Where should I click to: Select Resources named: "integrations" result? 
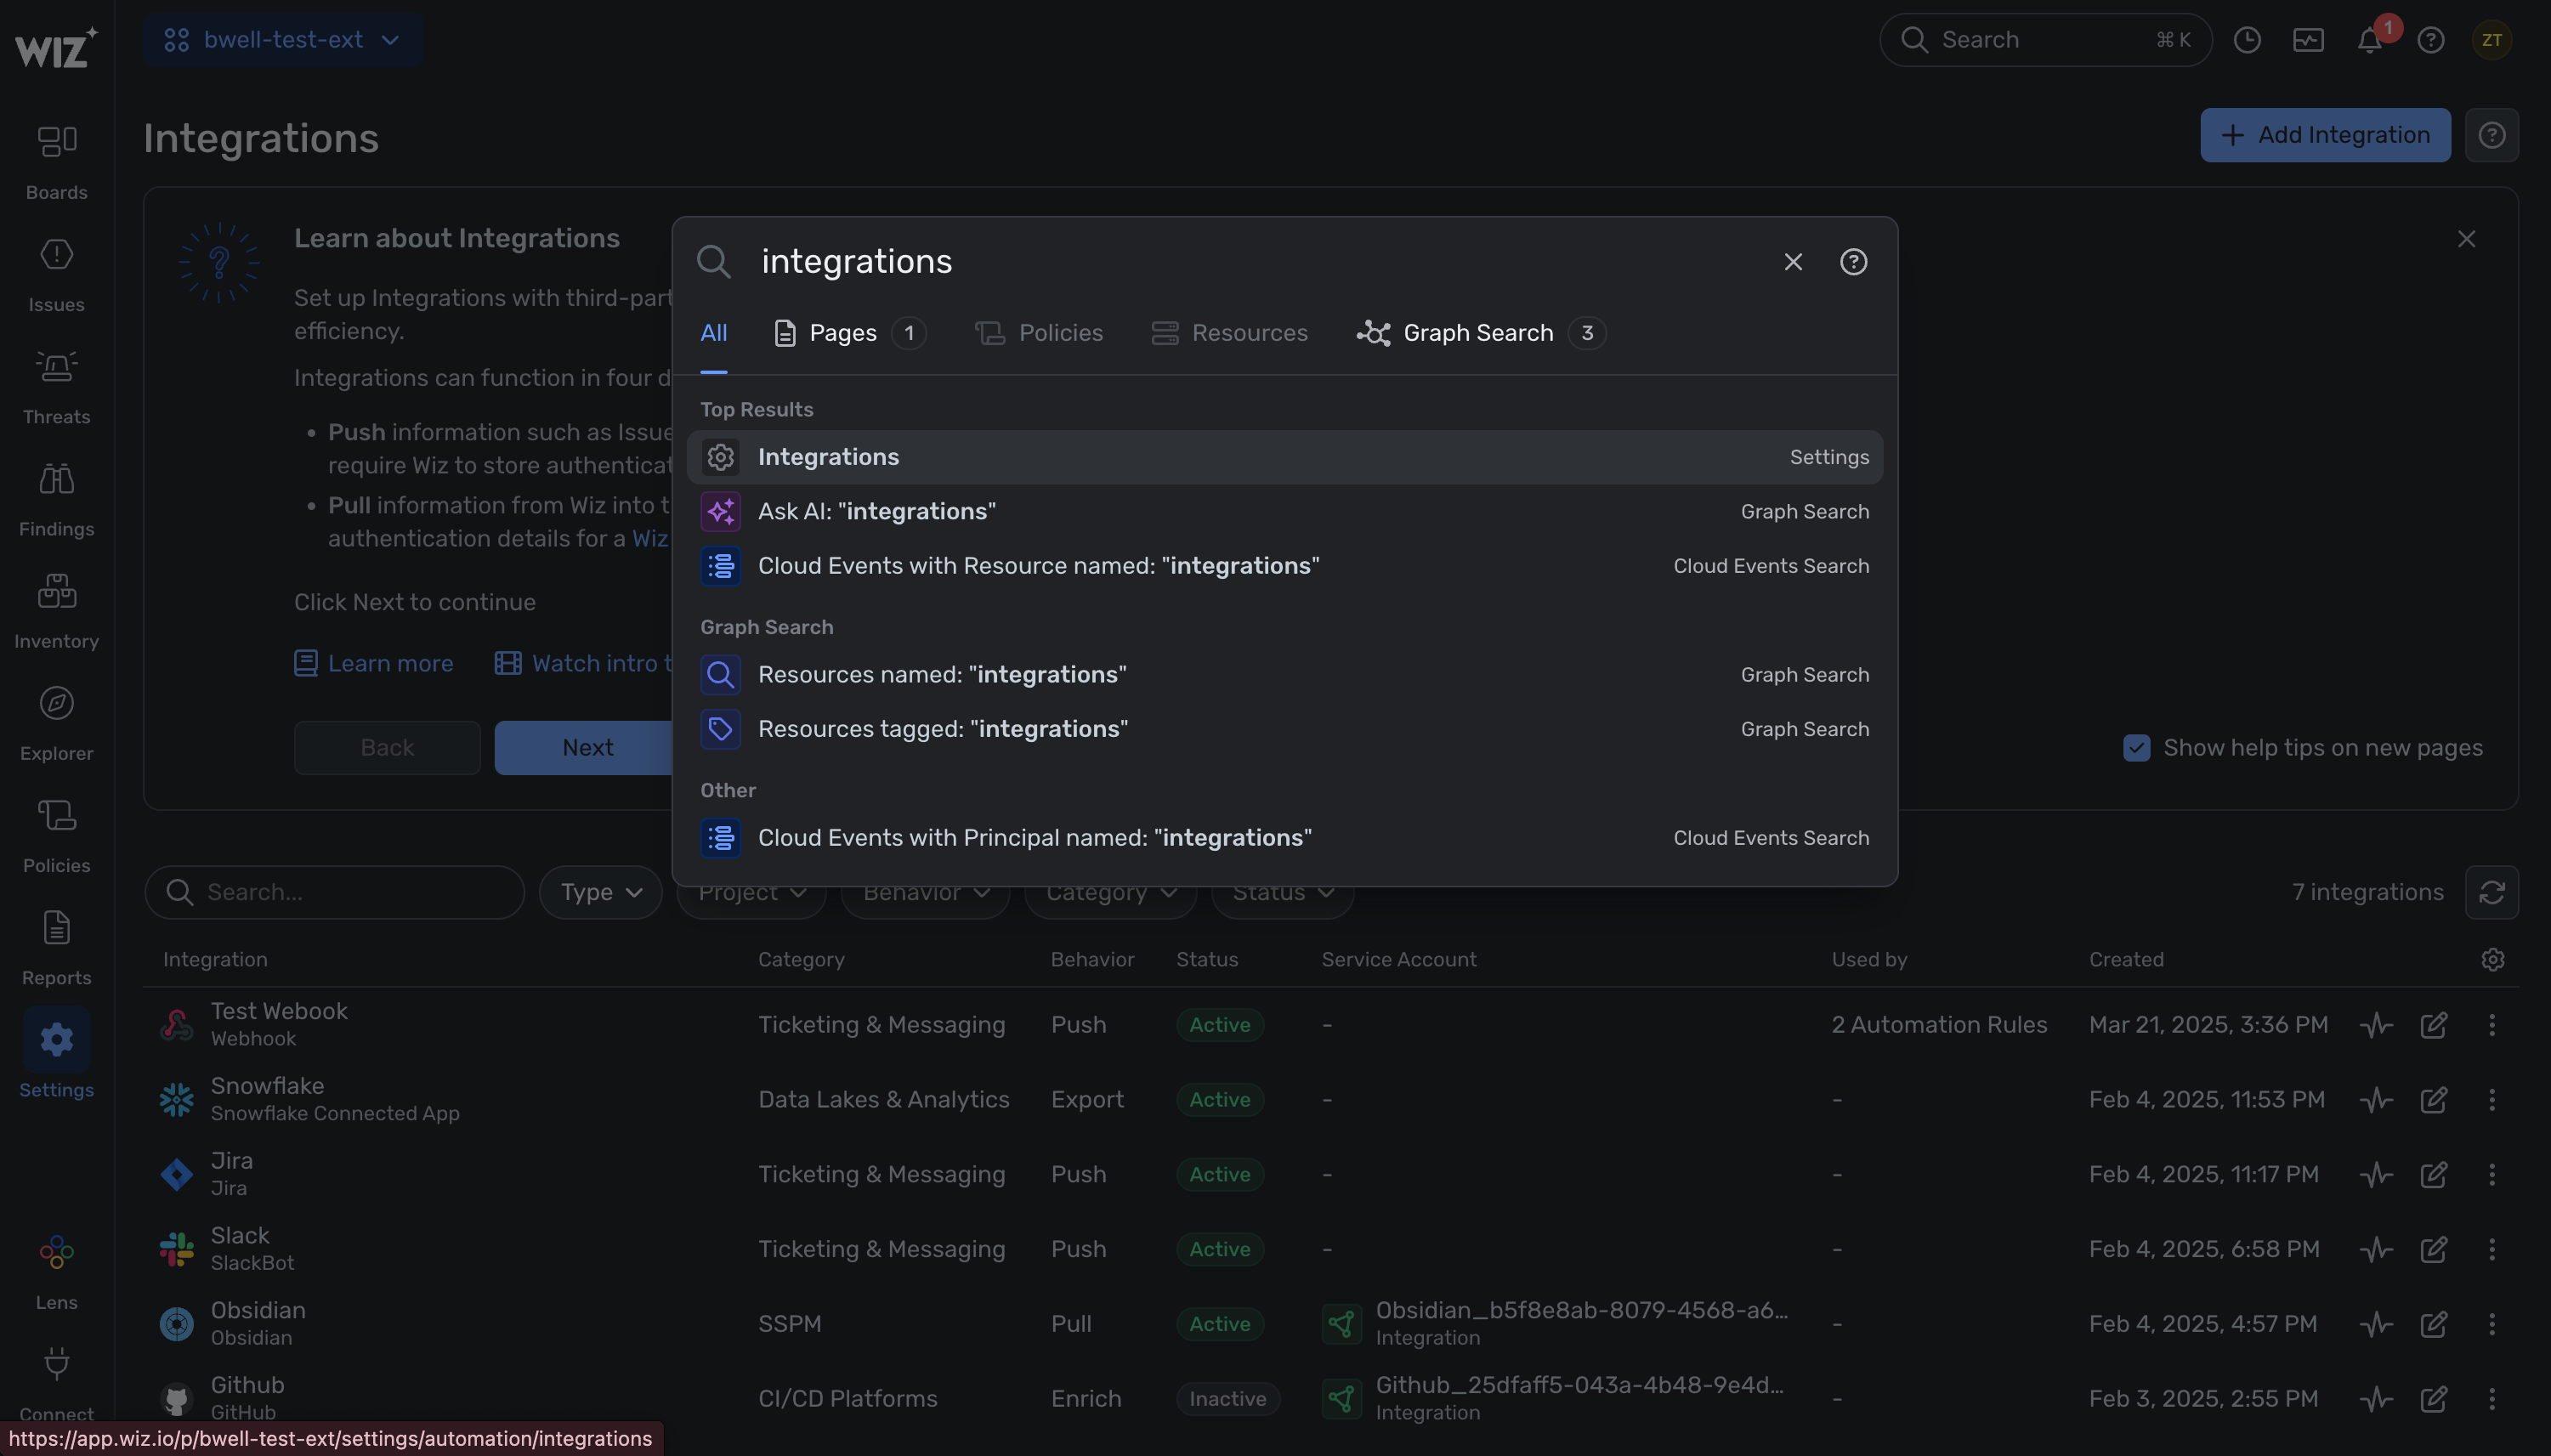(1284, 675)
